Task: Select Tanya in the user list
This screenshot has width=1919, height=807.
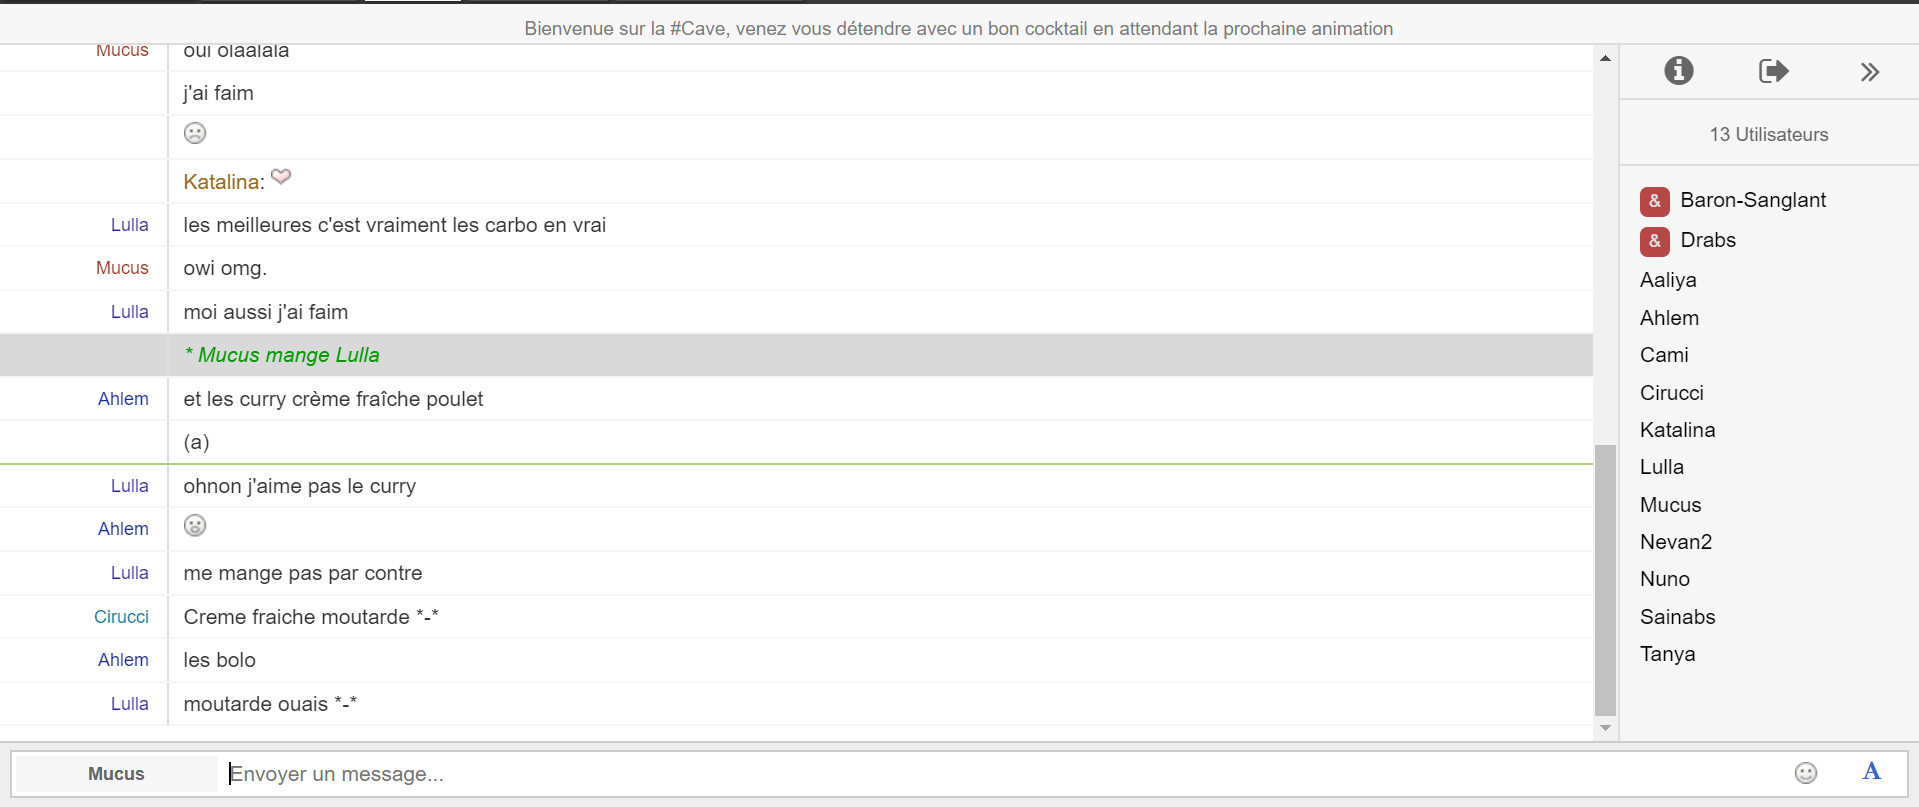Action: 1667,654
